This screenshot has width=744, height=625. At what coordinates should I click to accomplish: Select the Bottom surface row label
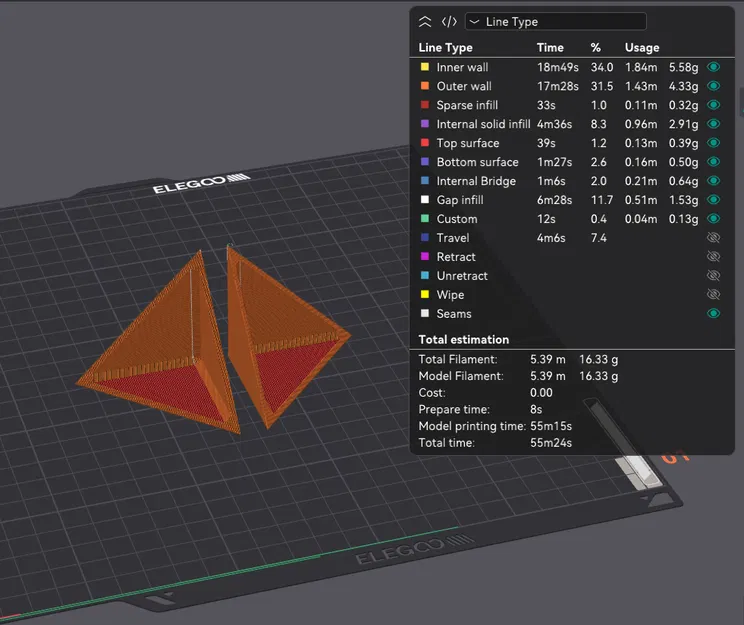[477, 162]
